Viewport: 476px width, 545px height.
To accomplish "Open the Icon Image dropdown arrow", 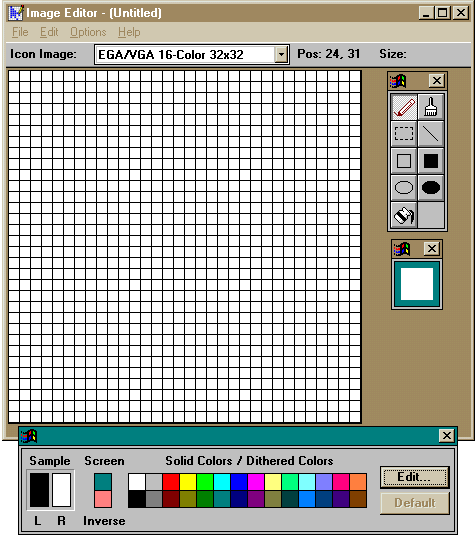I will [x=281, y=55].
